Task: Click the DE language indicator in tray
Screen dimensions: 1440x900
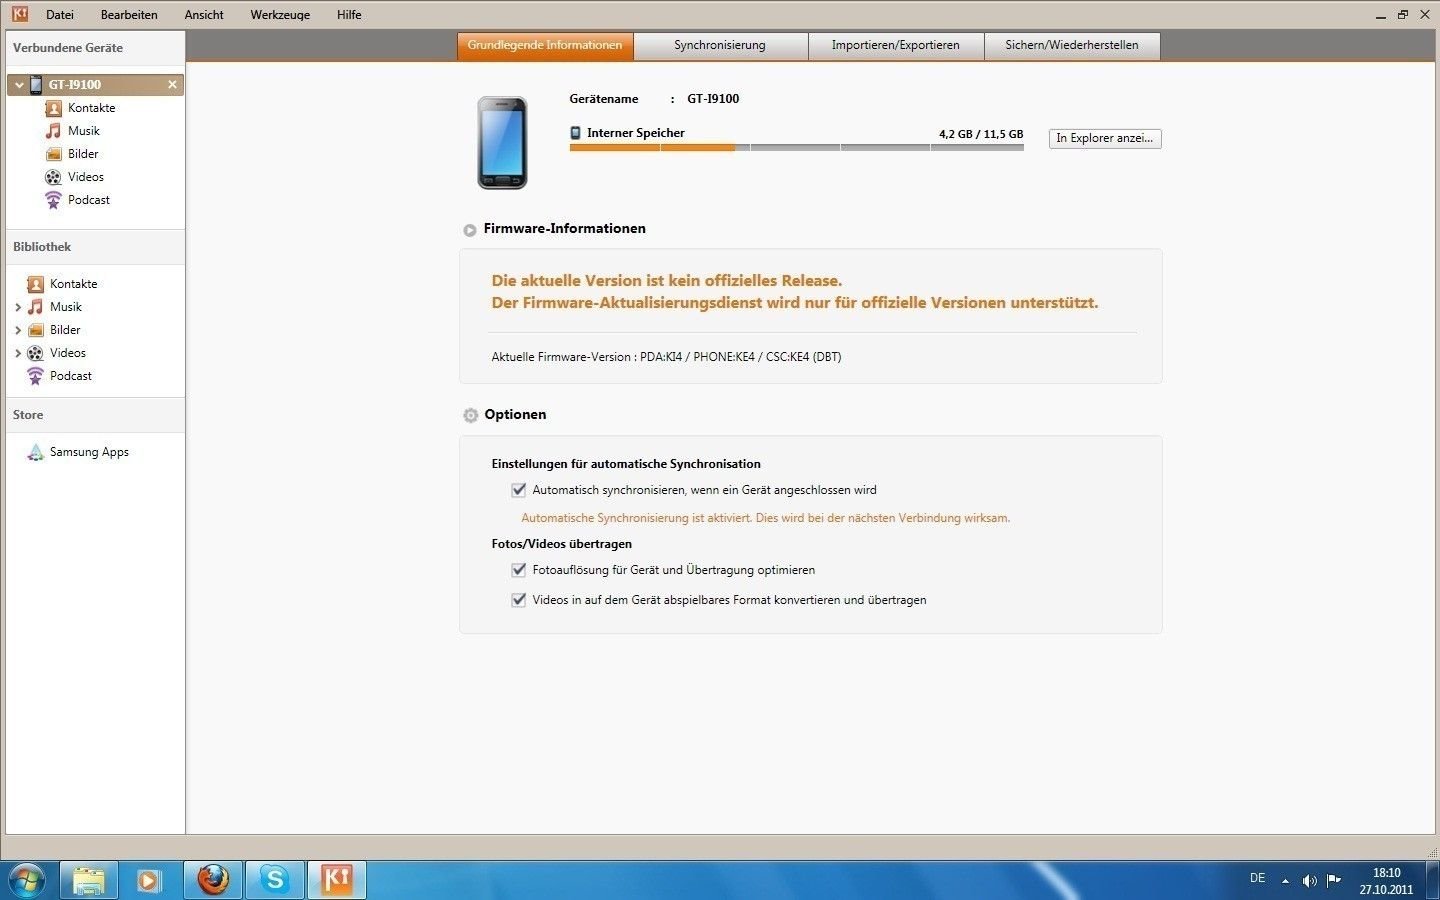Action: click(x=1257, y=878)
